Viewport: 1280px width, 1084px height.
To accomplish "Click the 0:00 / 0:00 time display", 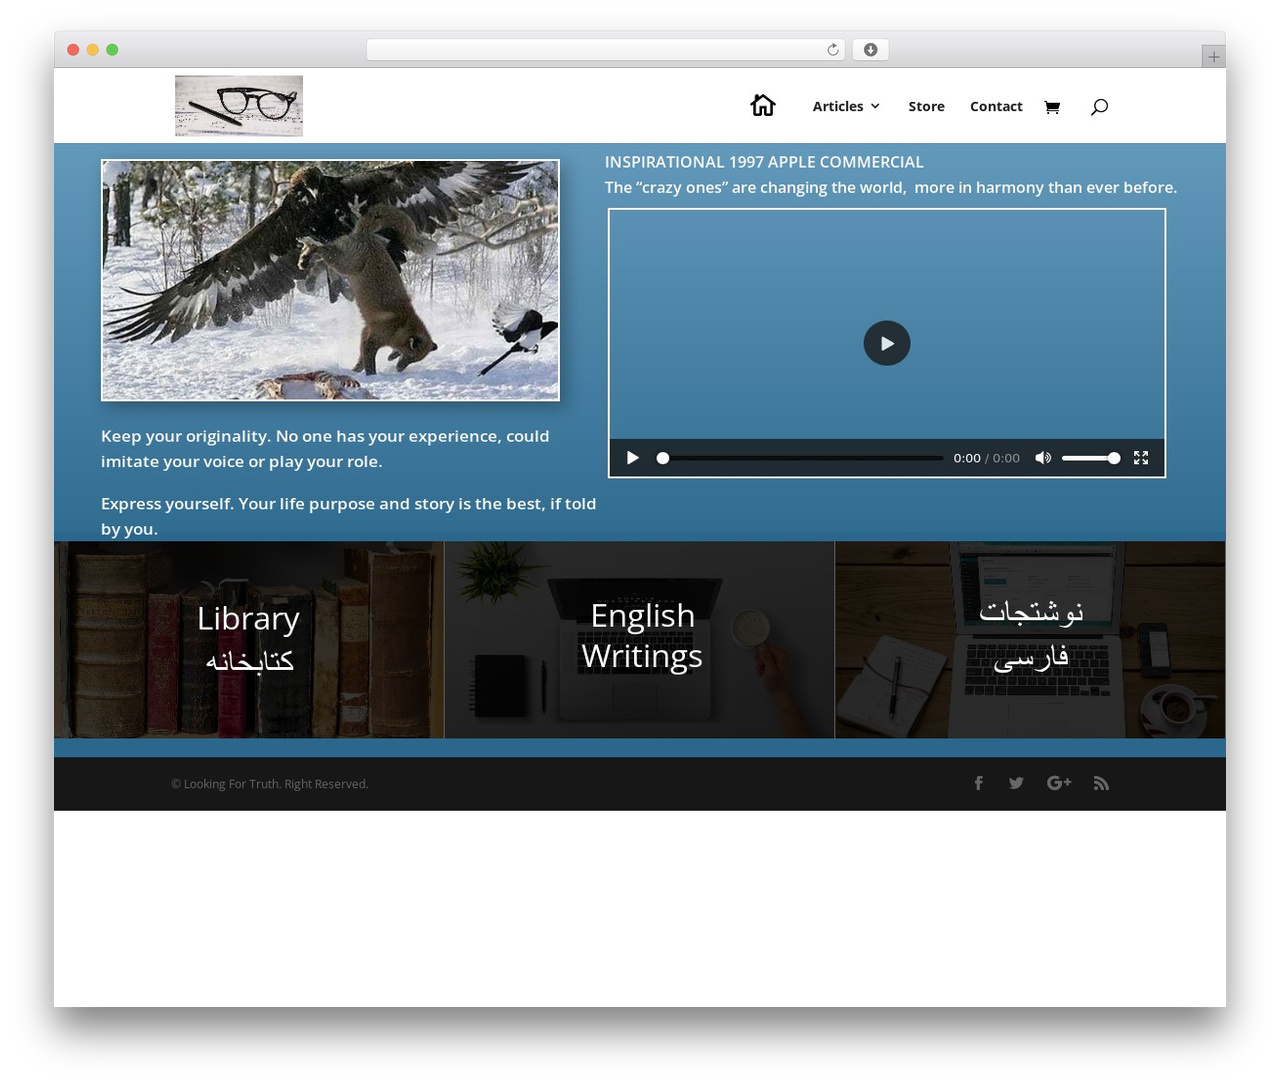I will (986, 458).
